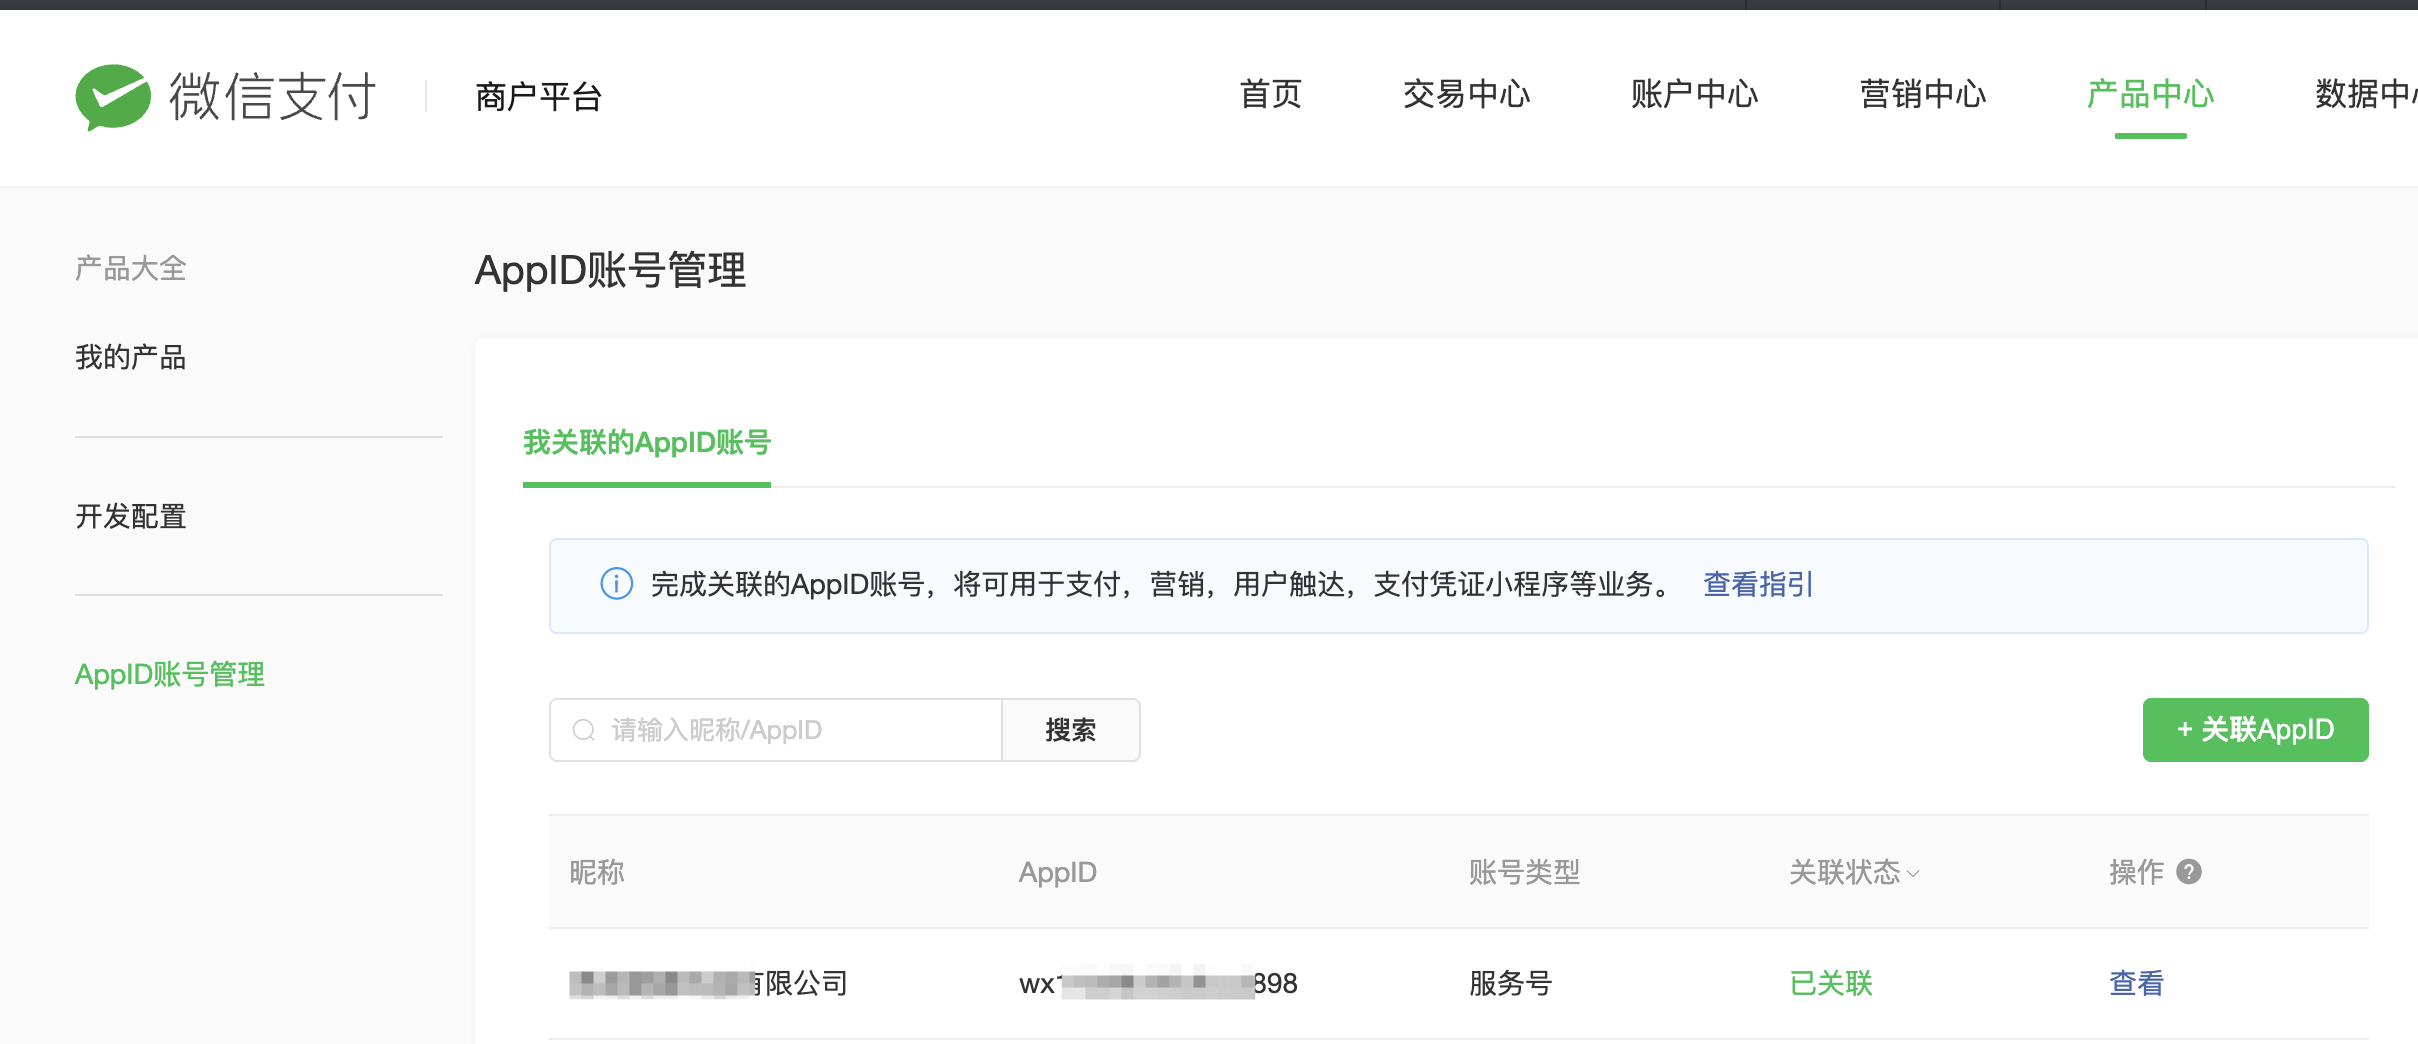Viewport: 2418px width, 1044px height.
Task: Click the +关联AppID button
Action: click(2255, 730)
